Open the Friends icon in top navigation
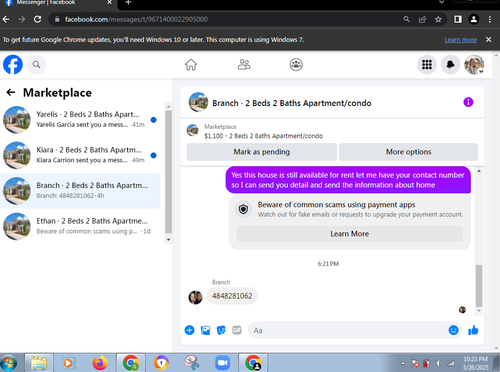500x372 pixels. coord(244,64)
